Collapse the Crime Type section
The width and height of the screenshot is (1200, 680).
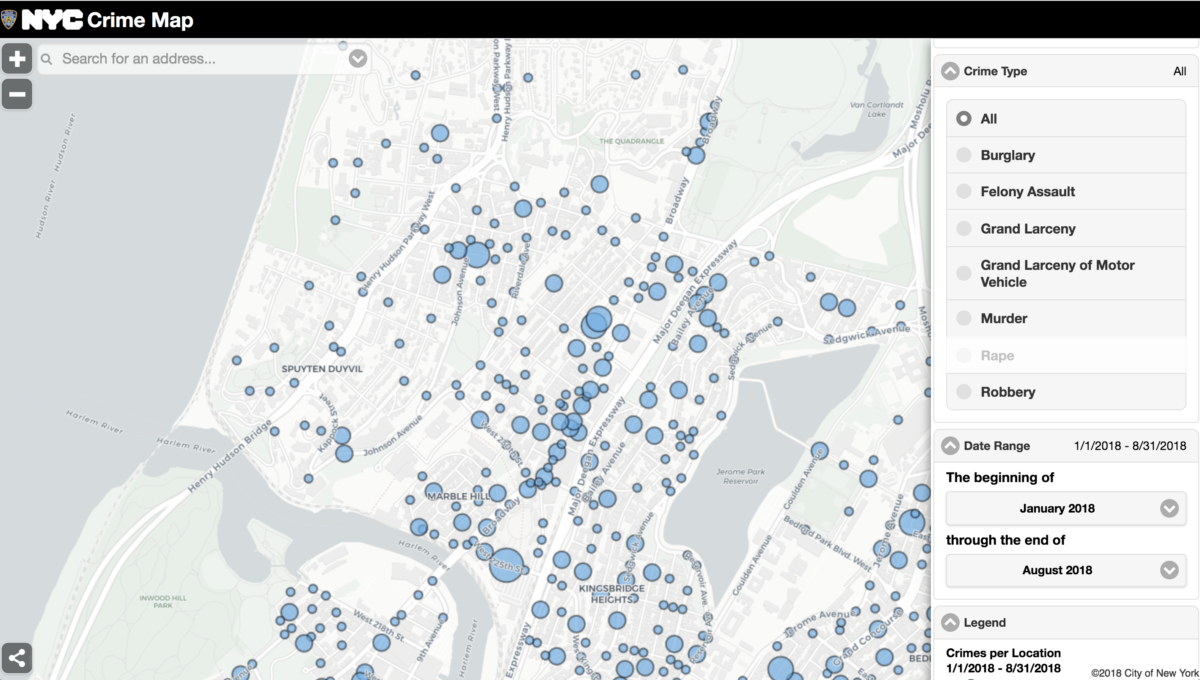(948, 71)
